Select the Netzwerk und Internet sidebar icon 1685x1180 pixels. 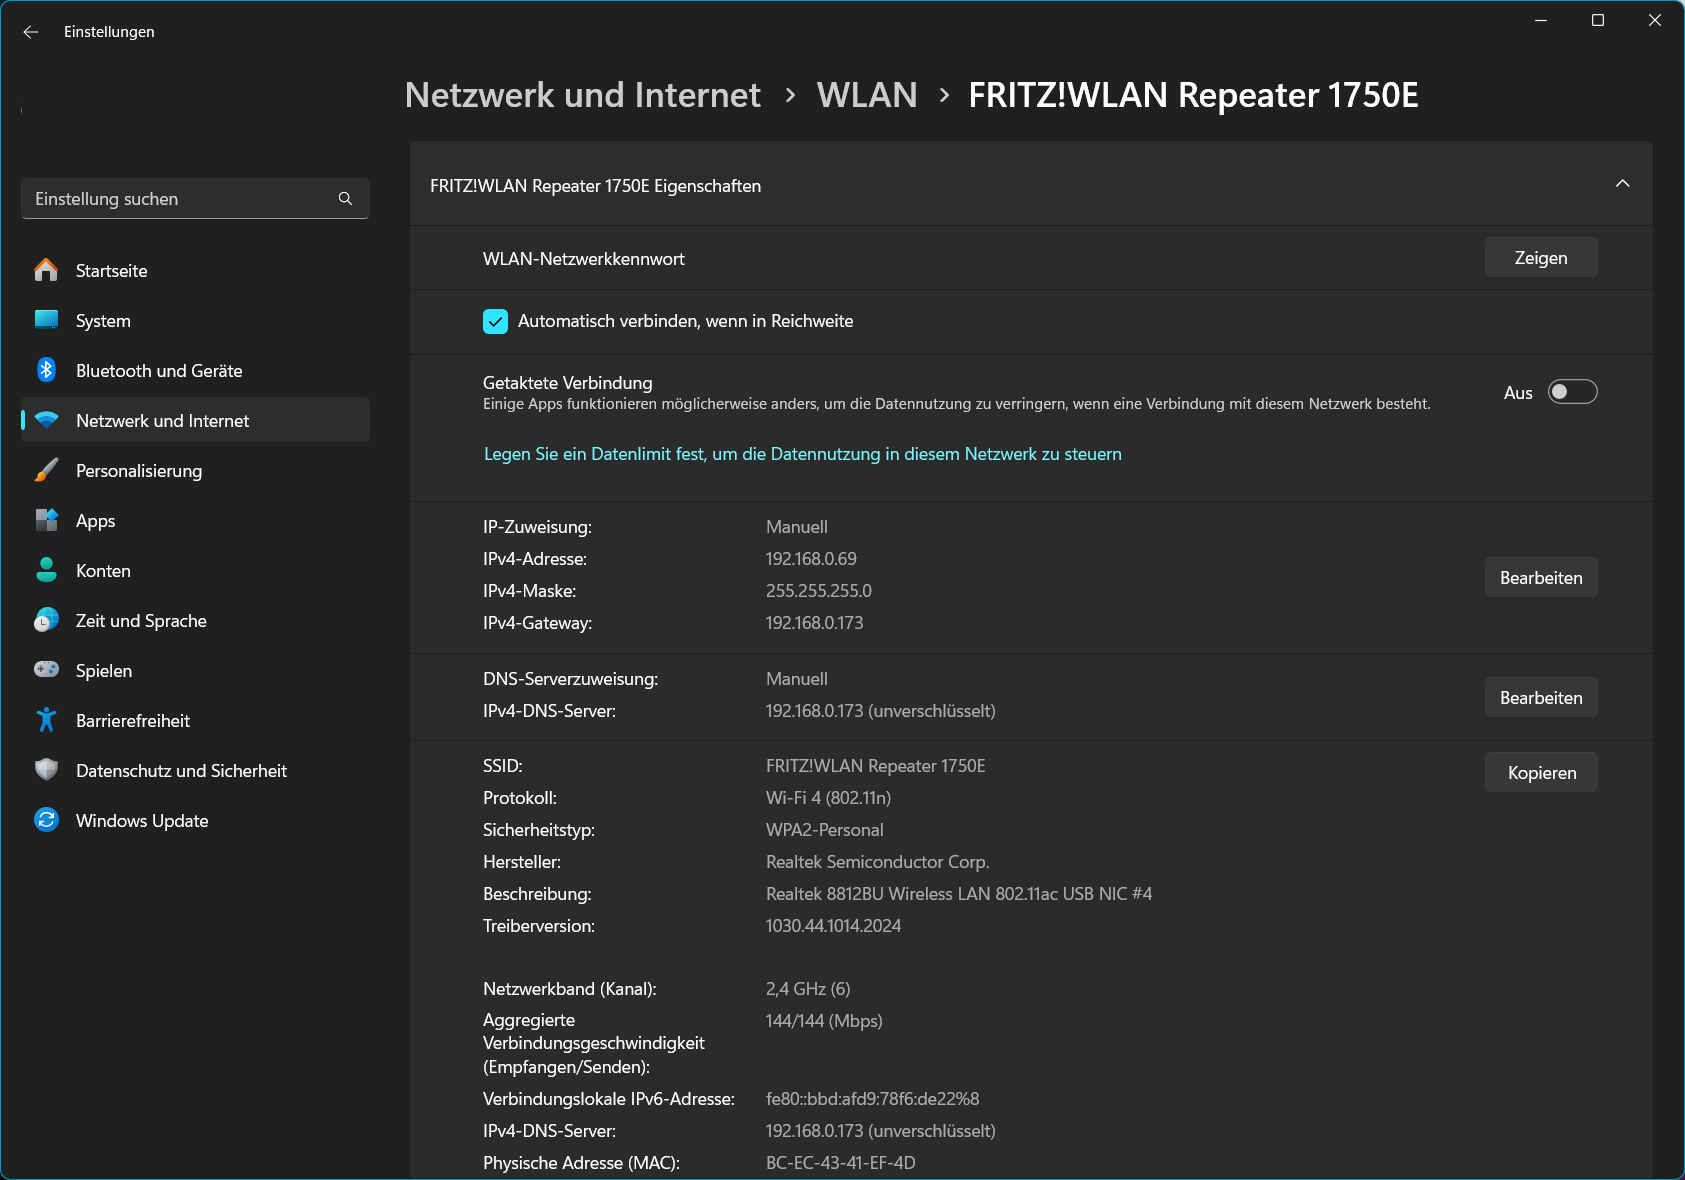46,420
